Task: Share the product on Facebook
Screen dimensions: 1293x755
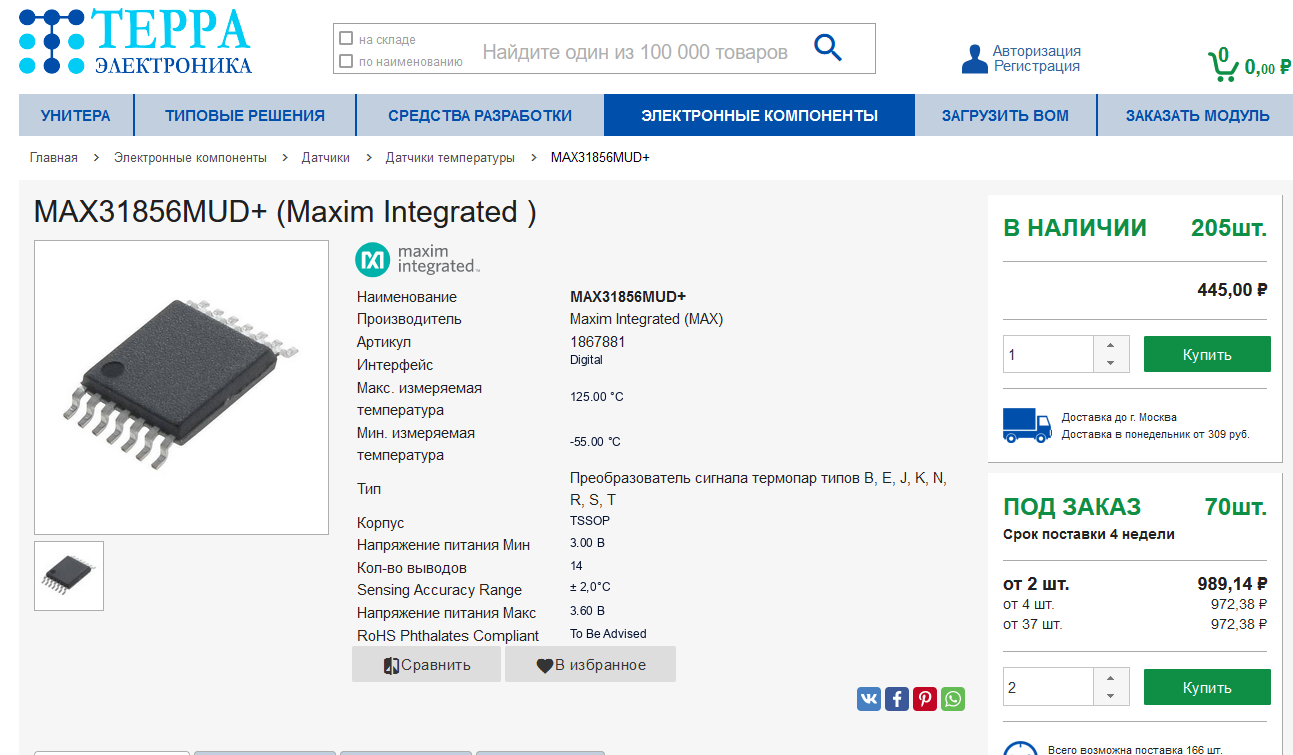Action: 897,699
